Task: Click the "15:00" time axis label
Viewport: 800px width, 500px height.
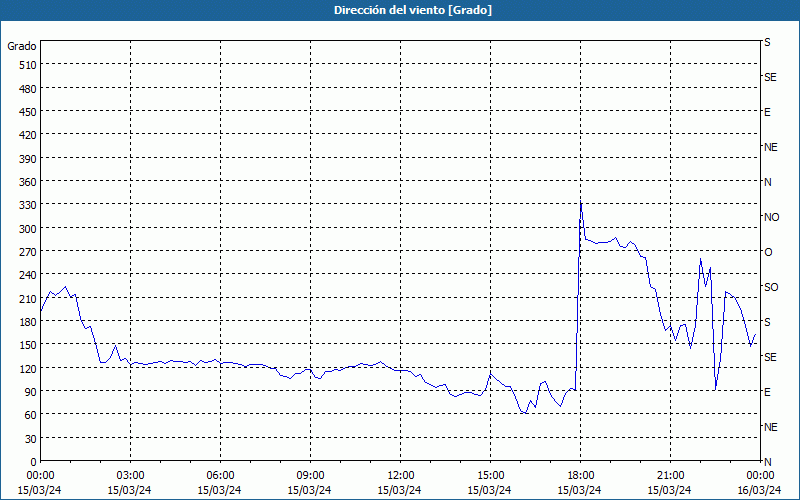Action: [x=490, y=476]
